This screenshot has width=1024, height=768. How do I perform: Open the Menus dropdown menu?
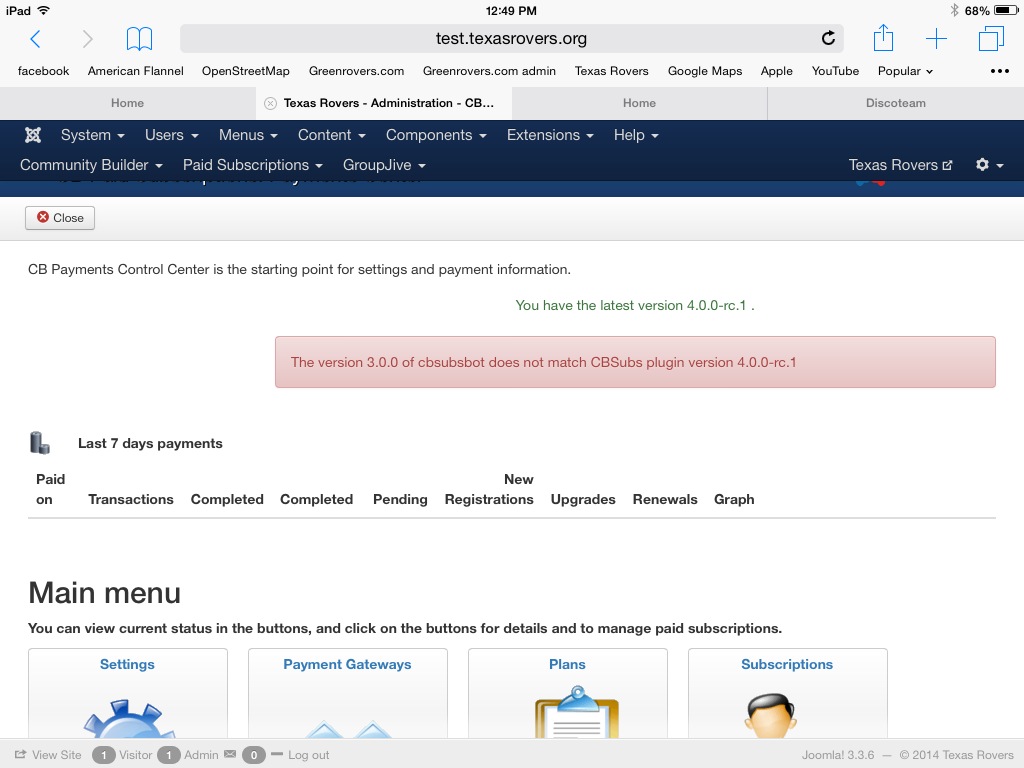[x=248, y=135]
